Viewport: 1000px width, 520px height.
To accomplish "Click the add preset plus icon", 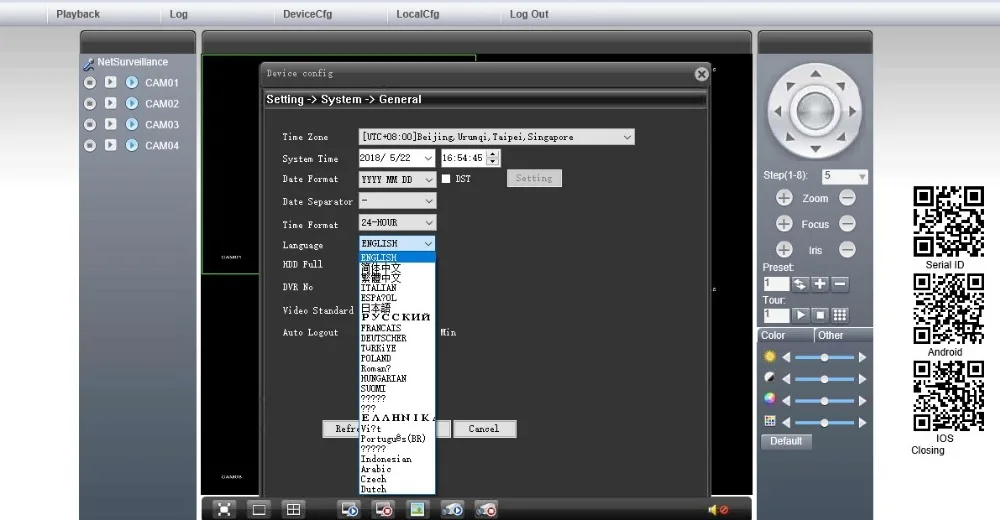I will [820, 284].
